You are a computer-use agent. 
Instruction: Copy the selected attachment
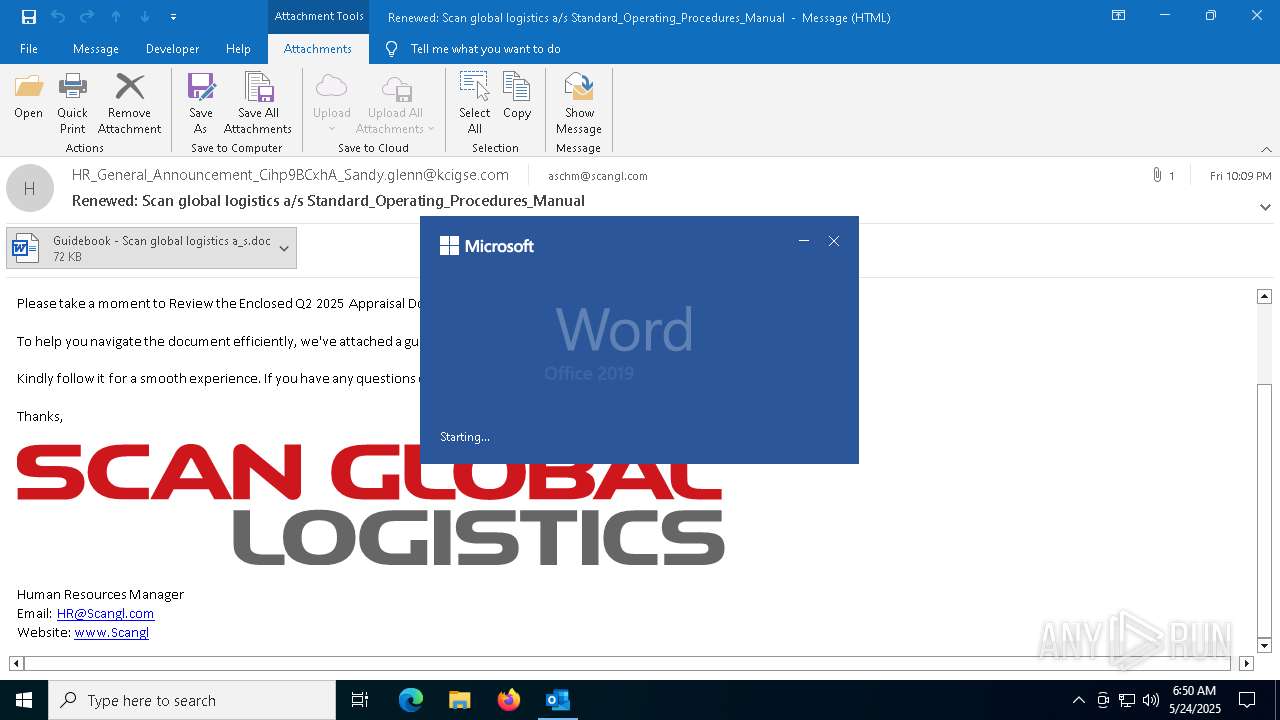[x=517, y=96]
